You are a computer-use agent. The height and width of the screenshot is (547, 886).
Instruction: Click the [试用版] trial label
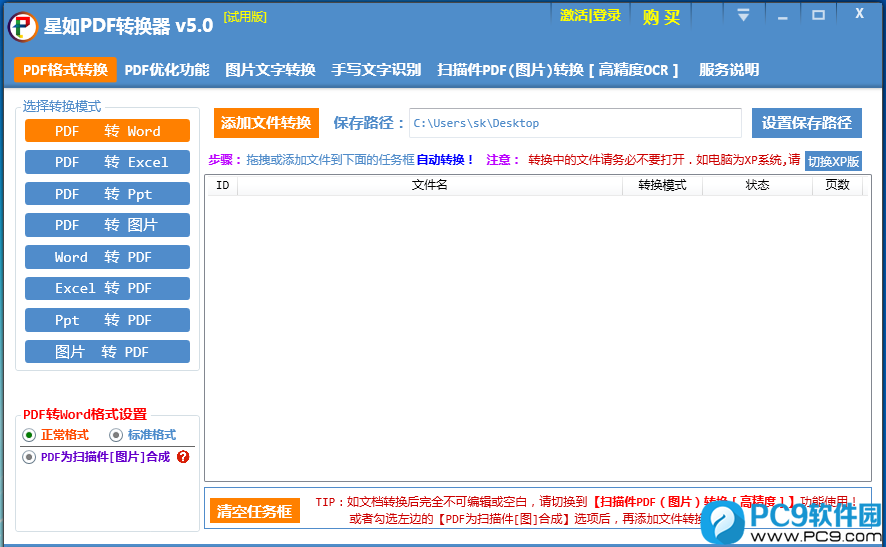[245, 17]
